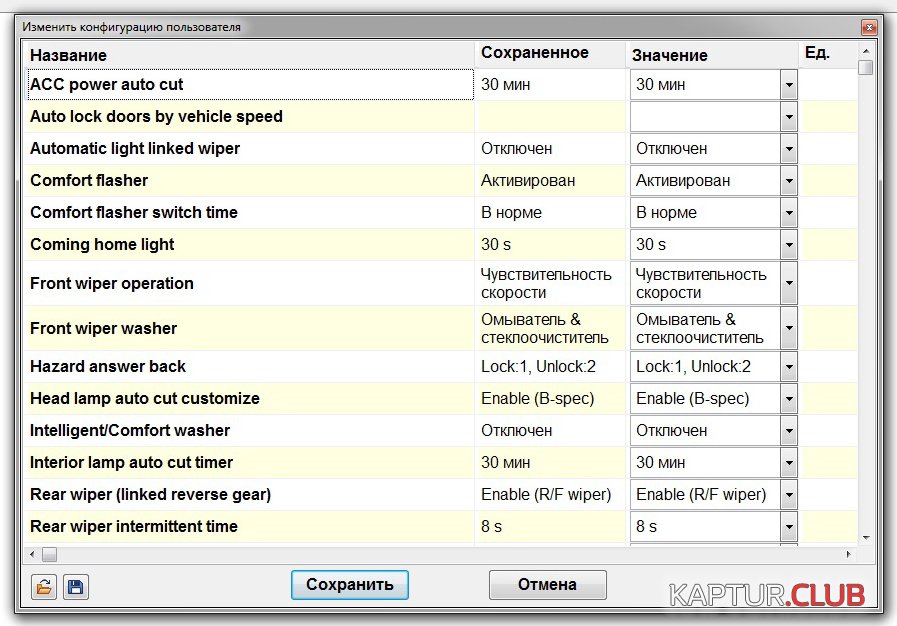Expand Auto lock doors by vehicle speed dropdown
The image size is (897, 626).
[789, 117]
